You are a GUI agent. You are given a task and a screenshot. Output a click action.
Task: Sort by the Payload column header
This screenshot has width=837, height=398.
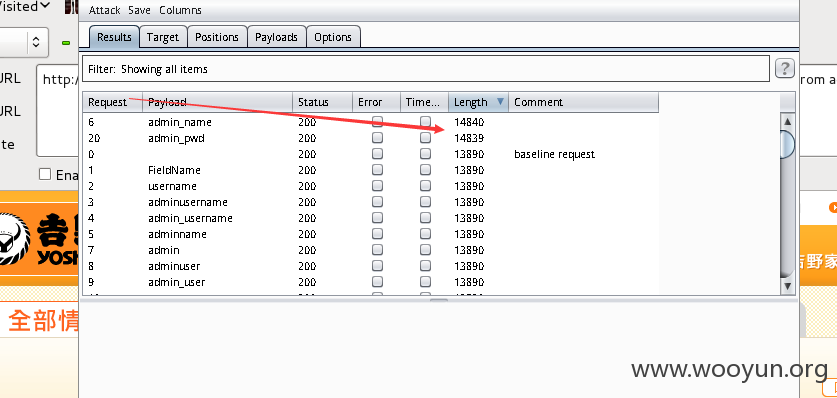217,102
